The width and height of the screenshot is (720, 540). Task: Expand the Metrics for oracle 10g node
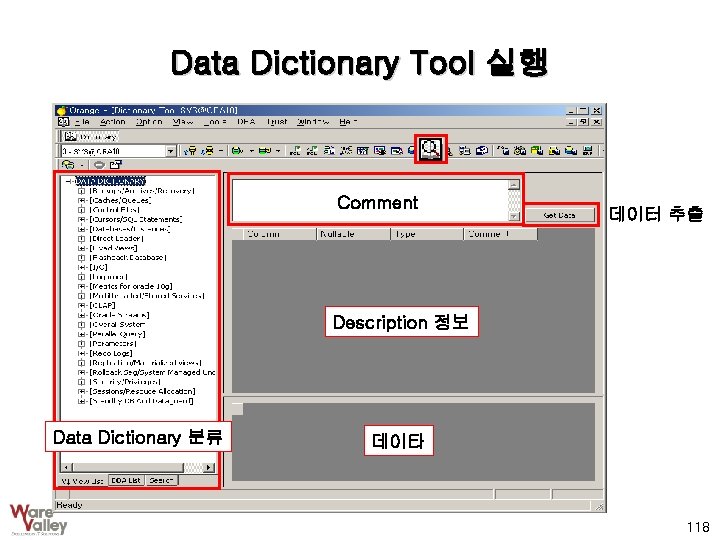coord(81,286)
